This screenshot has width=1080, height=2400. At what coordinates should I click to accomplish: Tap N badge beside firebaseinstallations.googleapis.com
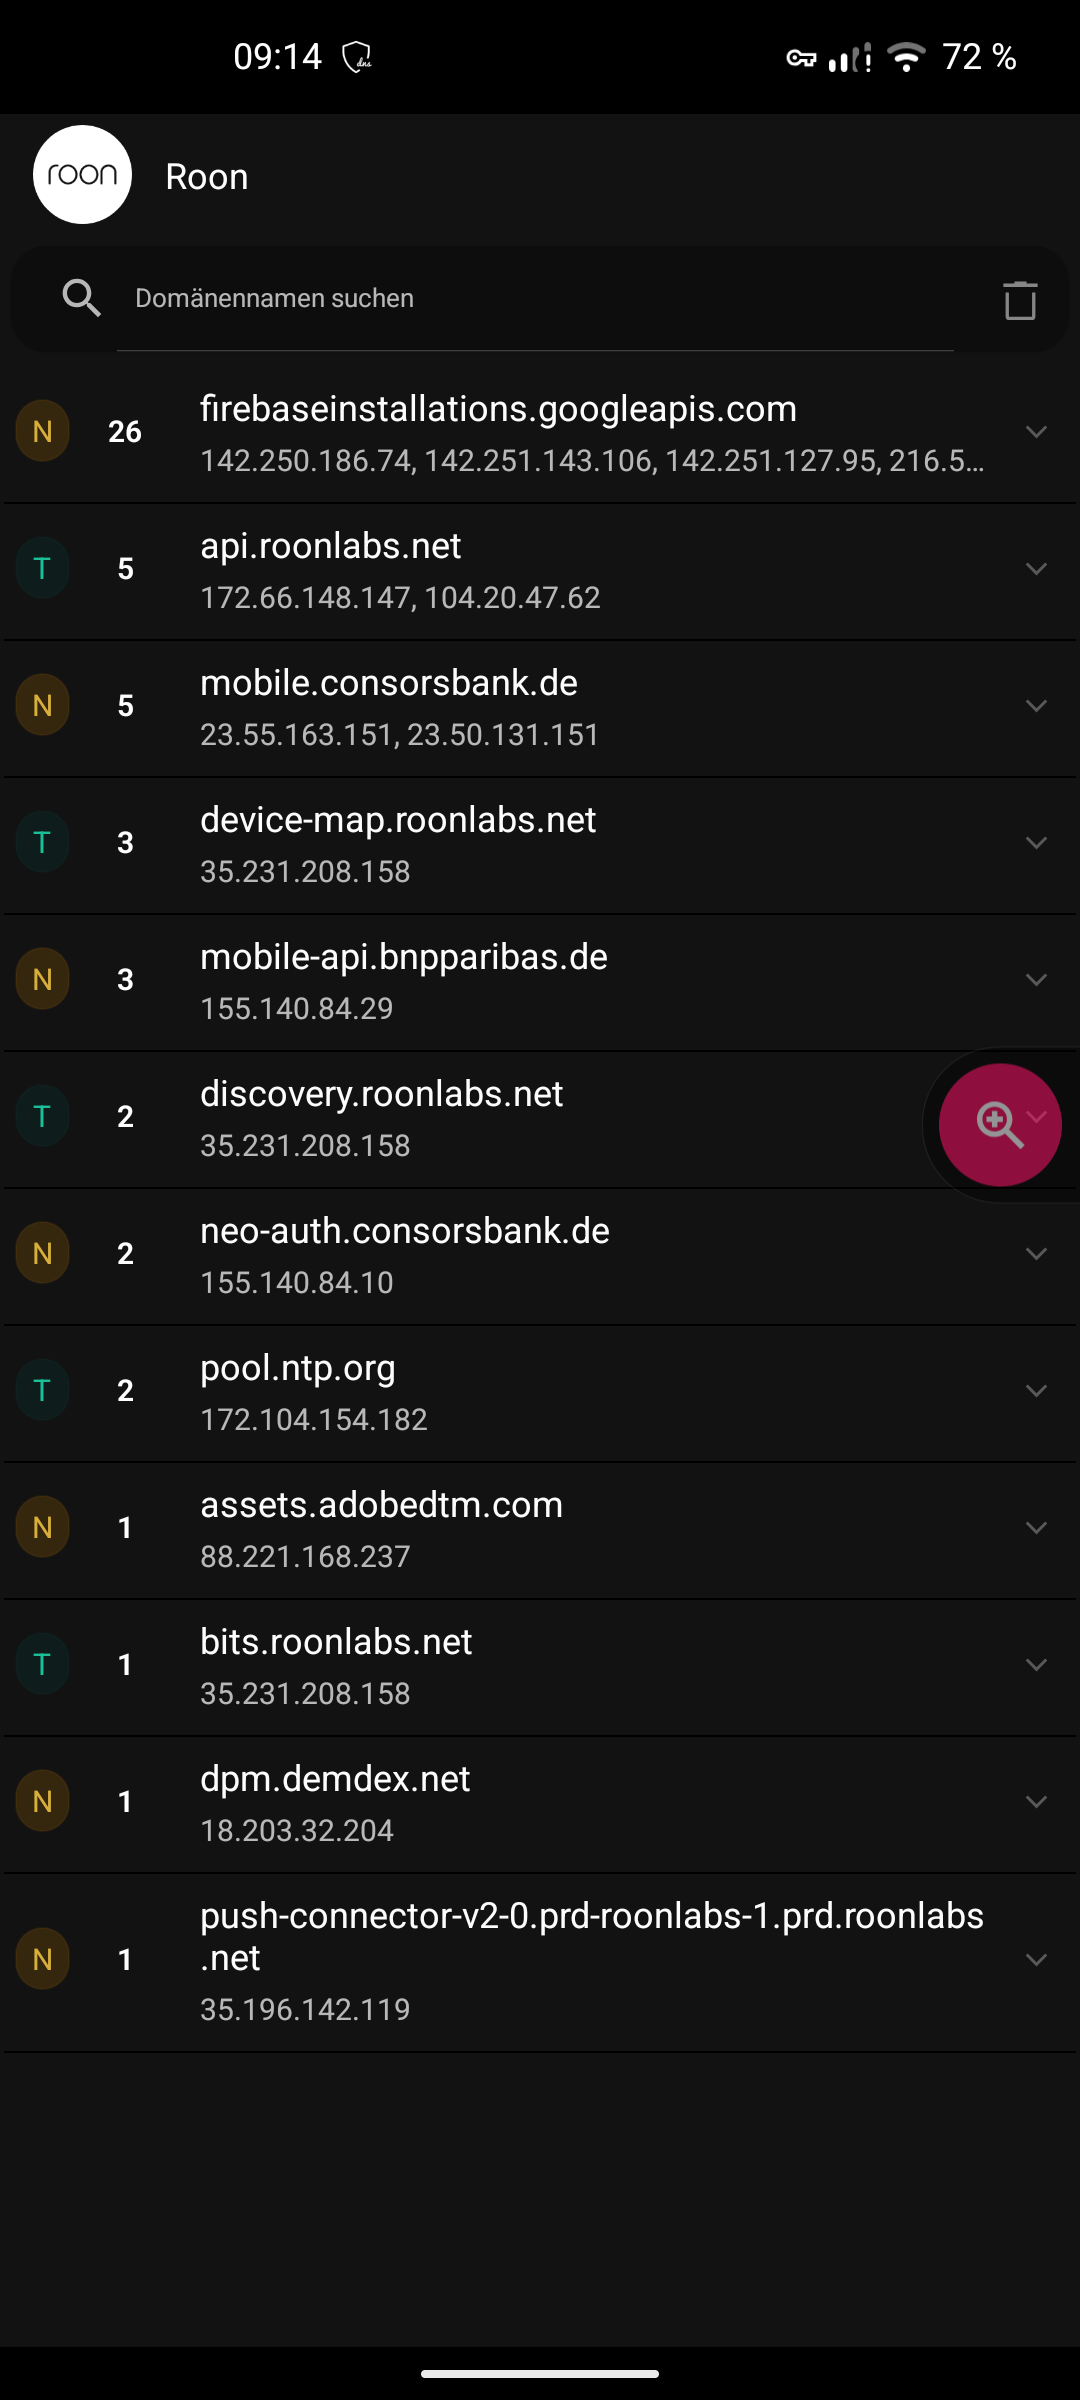pos(42,431)
